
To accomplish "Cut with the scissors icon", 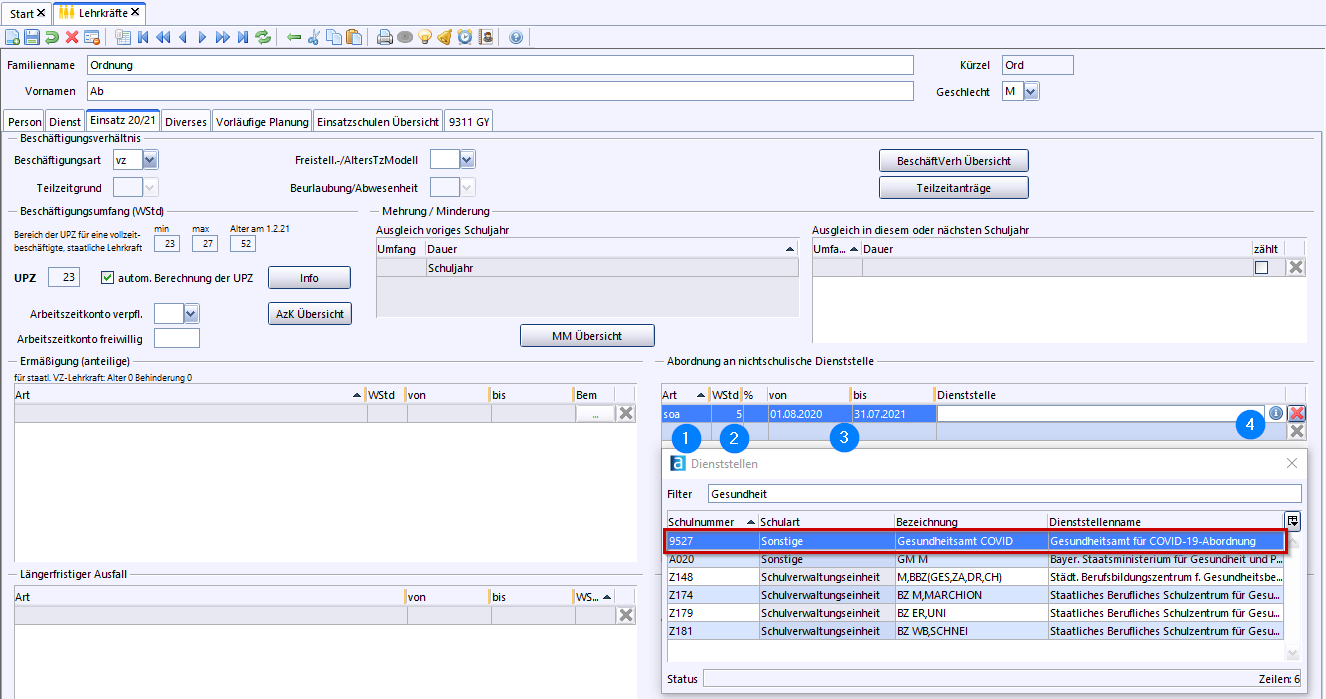I will coord(314,38).
